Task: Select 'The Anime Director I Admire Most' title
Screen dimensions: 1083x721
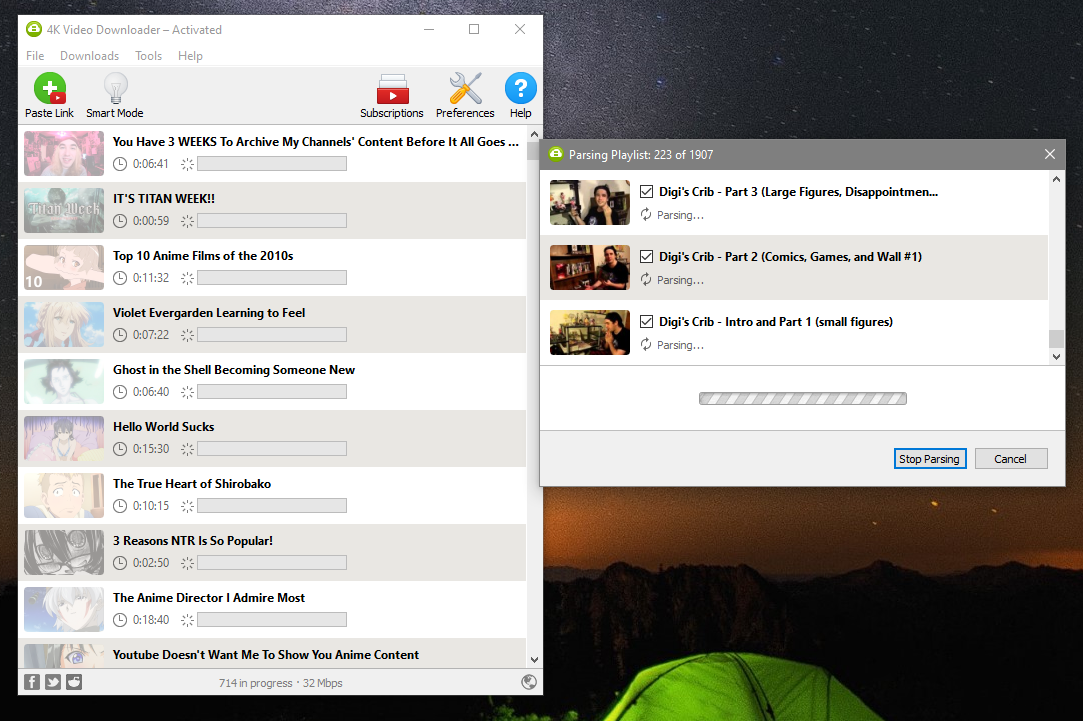Action: click(x=209, y=597)
